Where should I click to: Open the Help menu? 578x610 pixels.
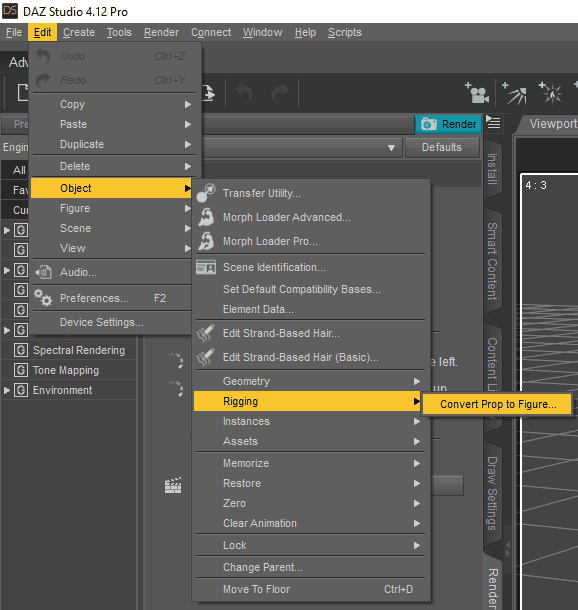coord(305,32)
